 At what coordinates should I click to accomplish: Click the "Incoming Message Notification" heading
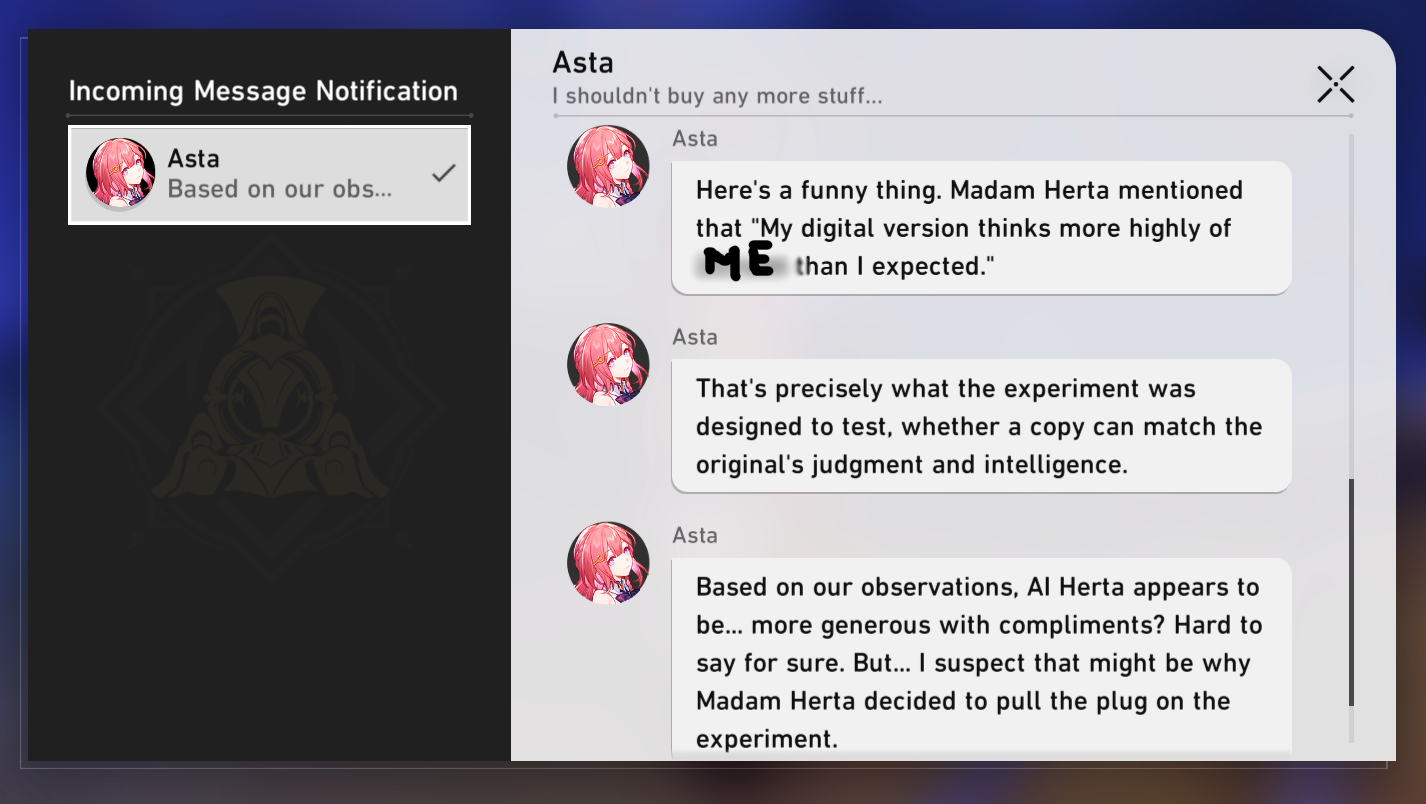pos(263,91)
